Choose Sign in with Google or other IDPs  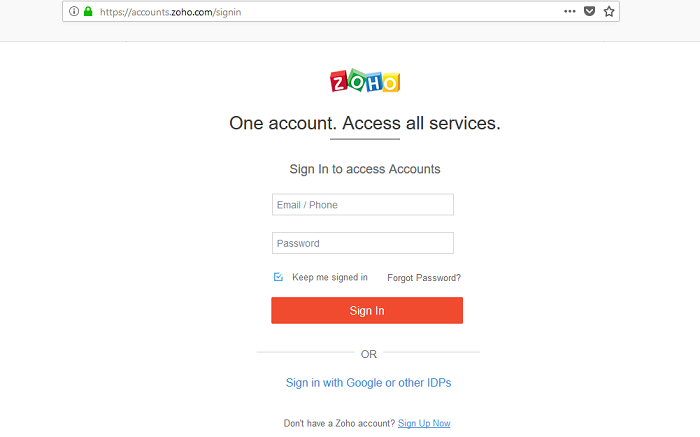tap(368, 383)
